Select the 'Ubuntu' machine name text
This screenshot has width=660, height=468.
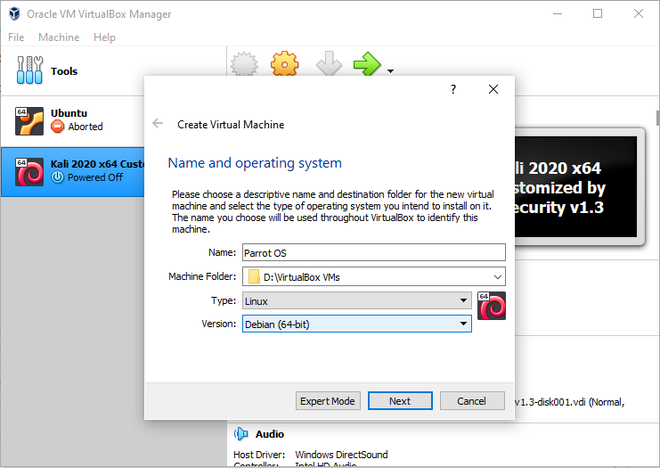pyautogui.click(x=69, y=113)
